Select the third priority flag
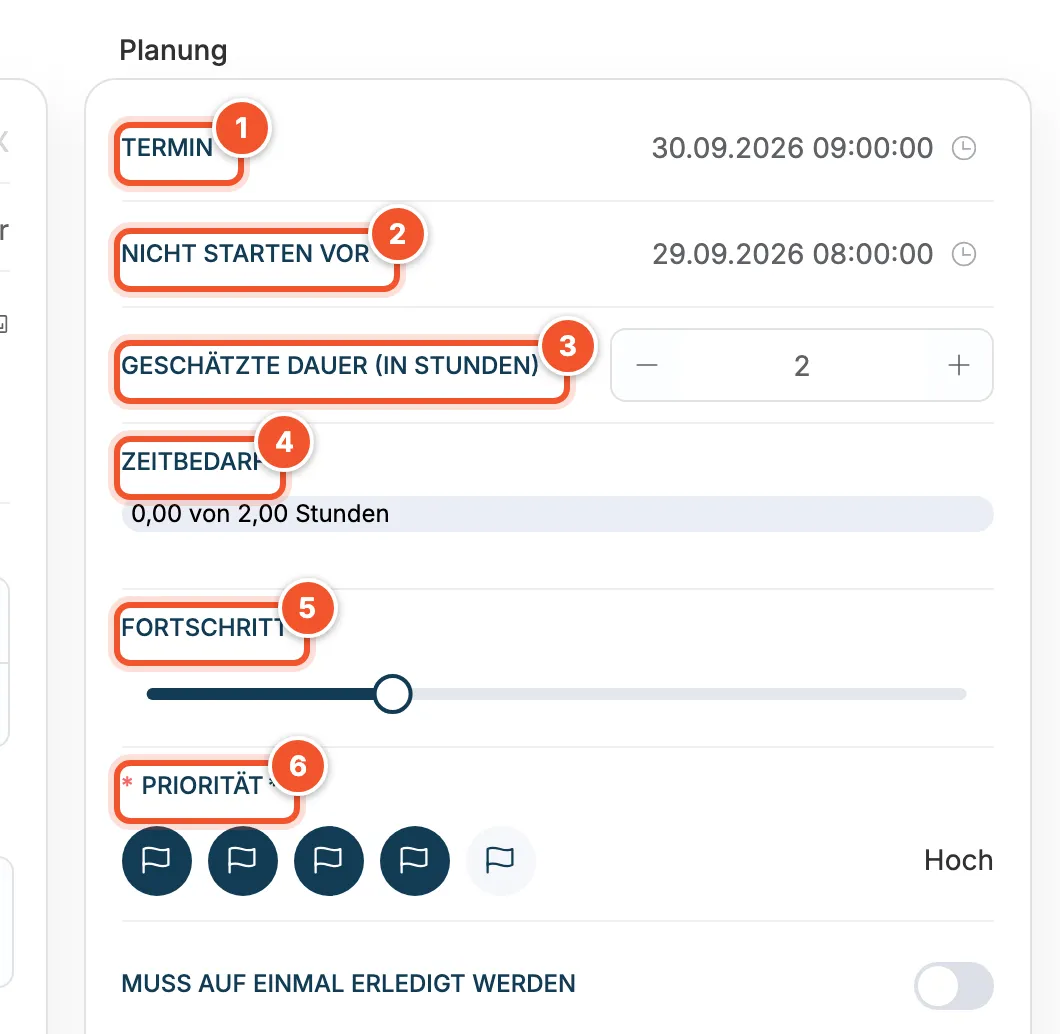This screenshot has height=1034, width=1060. pyautogui.click(x=329, y=860)
